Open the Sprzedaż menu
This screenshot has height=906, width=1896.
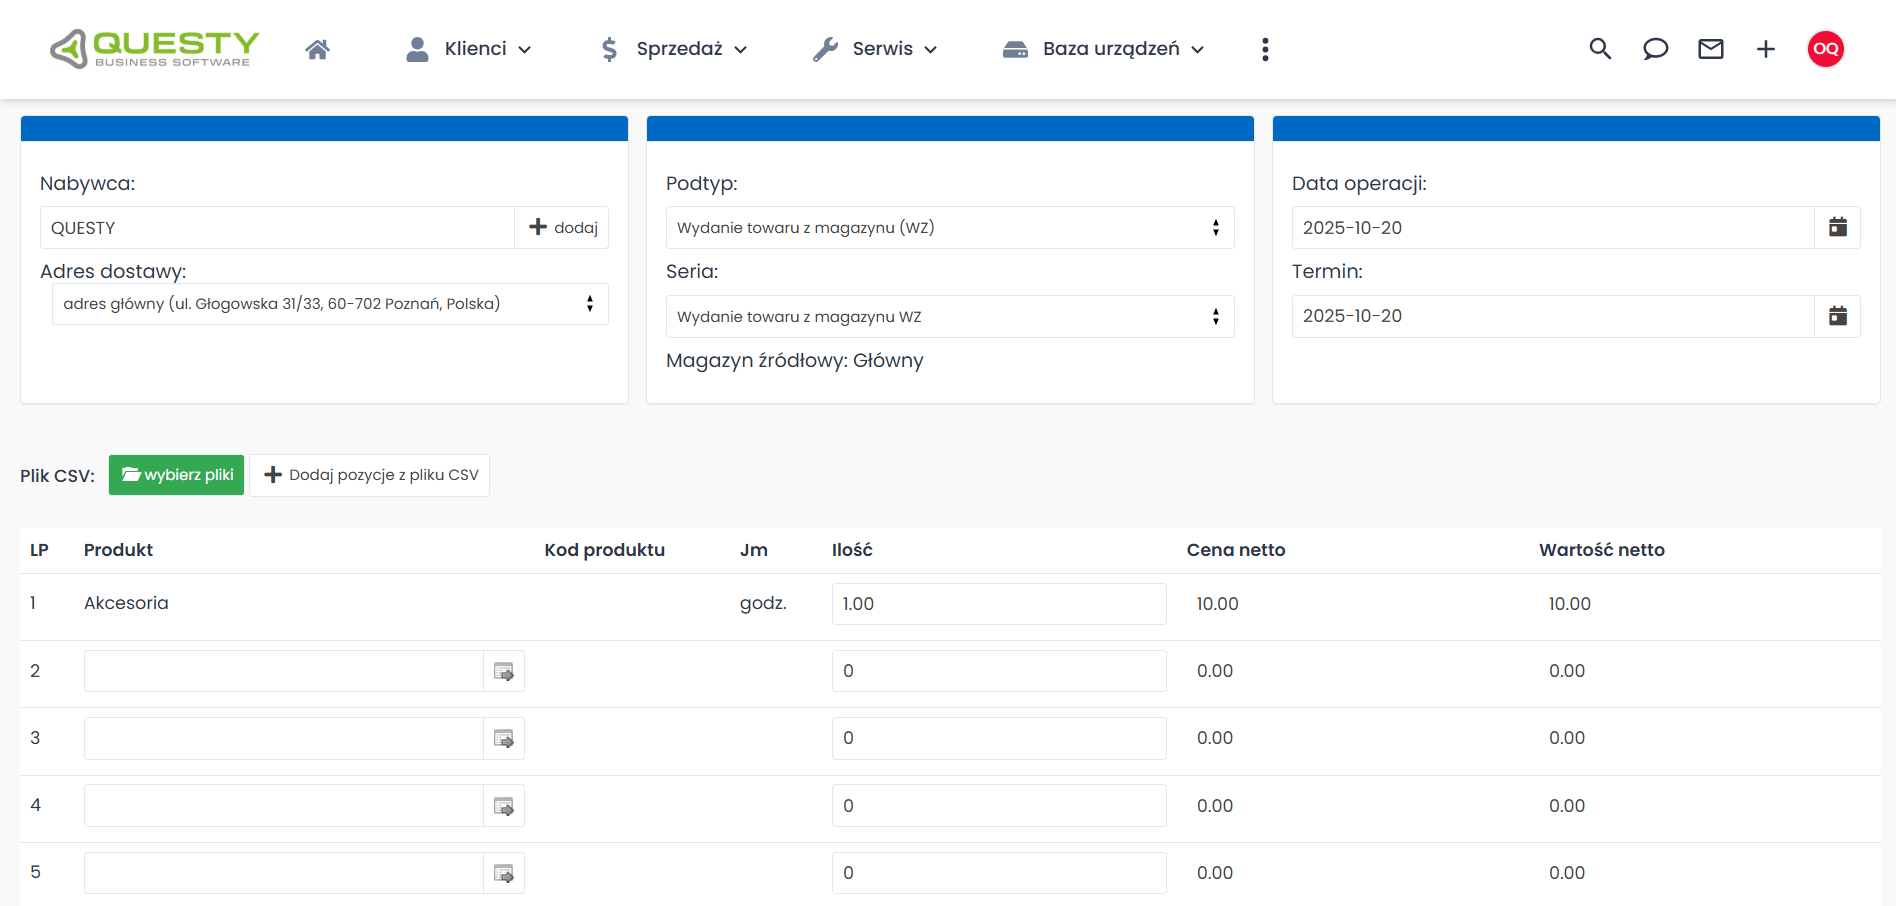[674, 49]
